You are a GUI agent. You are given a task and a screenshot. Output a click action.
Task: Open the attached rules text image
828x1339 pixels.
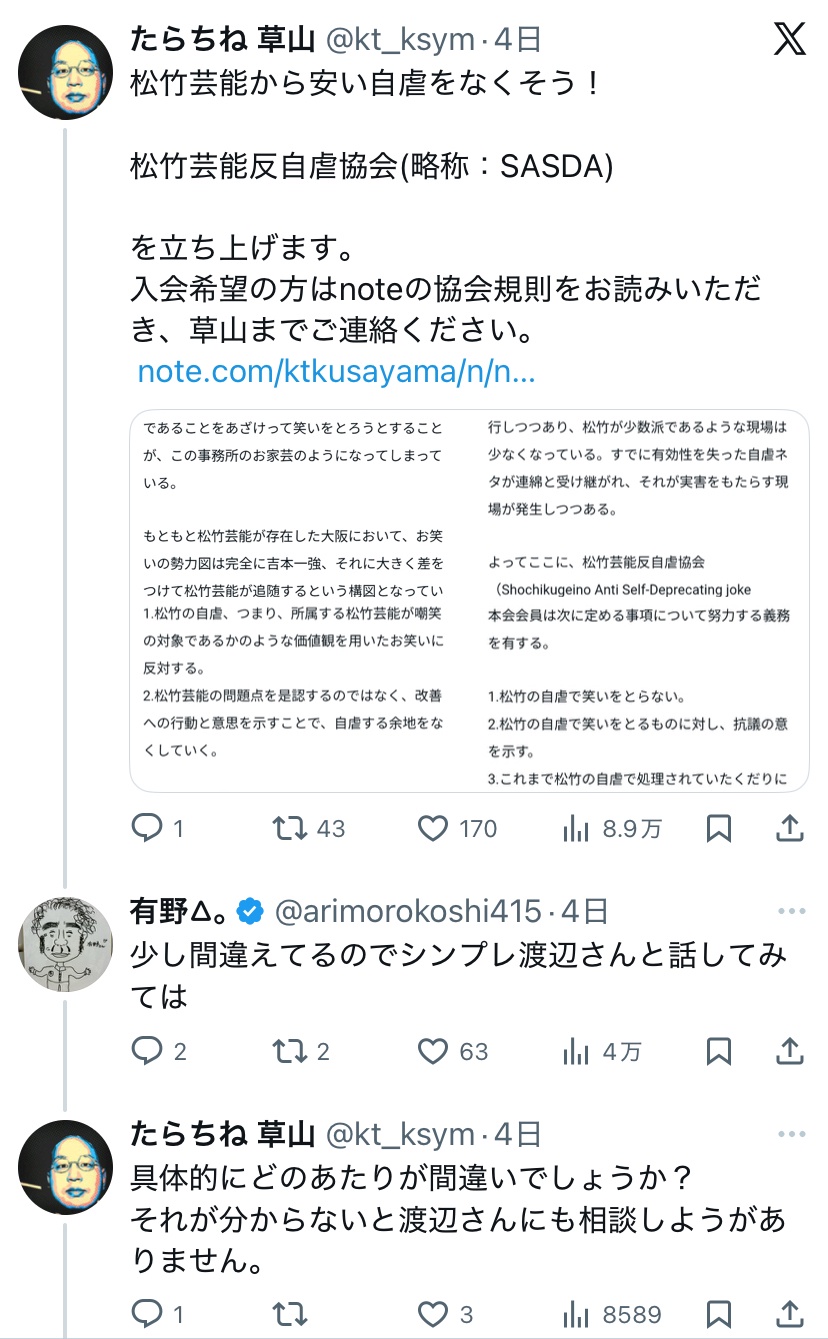click(469, 600)
